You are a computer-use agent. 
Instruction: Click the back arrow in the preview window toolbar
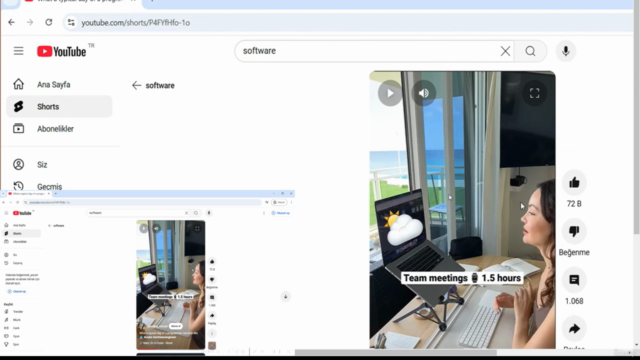tap(4, 202)
